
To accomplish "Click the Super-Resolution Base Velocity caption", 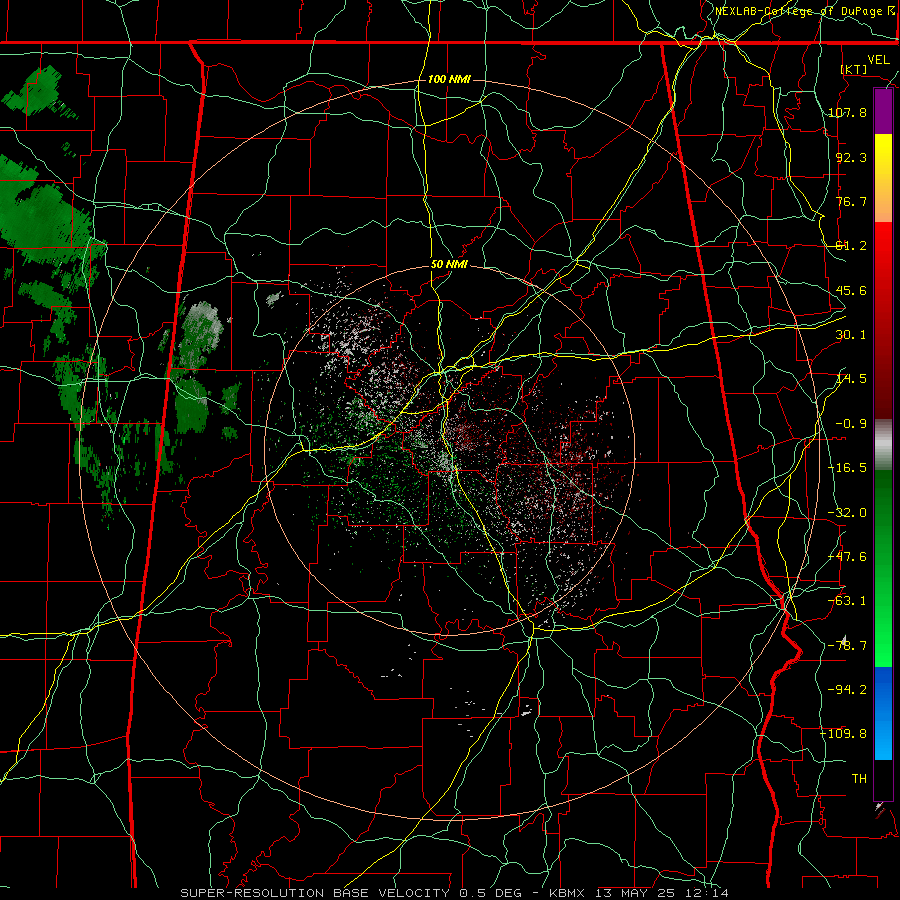I will 455,893.
